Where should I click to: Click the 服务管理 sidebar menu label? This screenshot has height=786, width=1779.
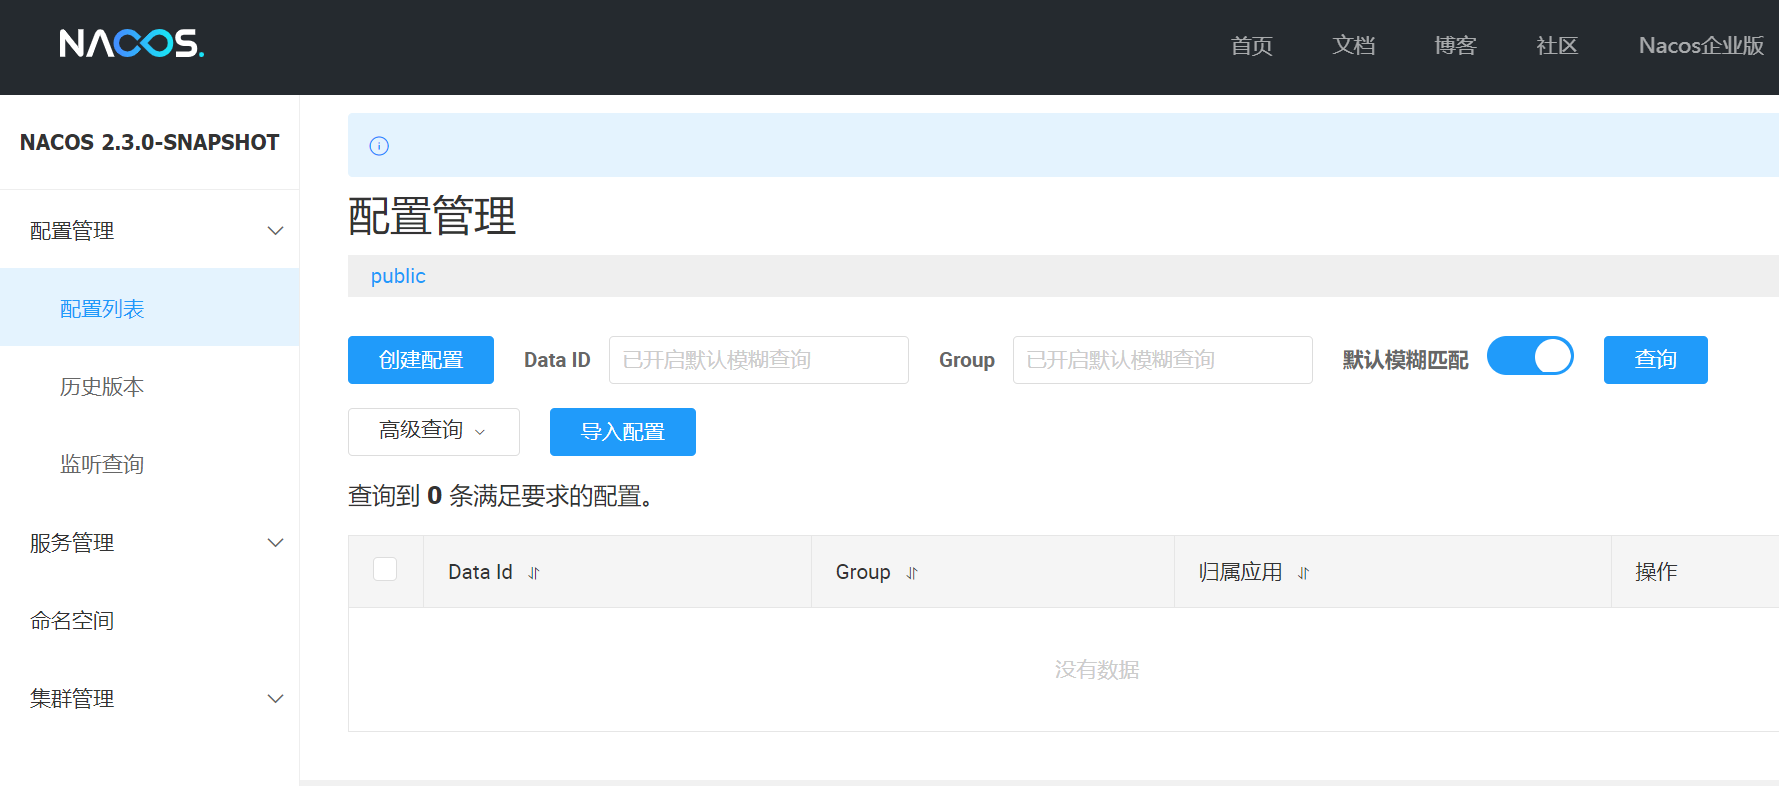click(72, 543)
